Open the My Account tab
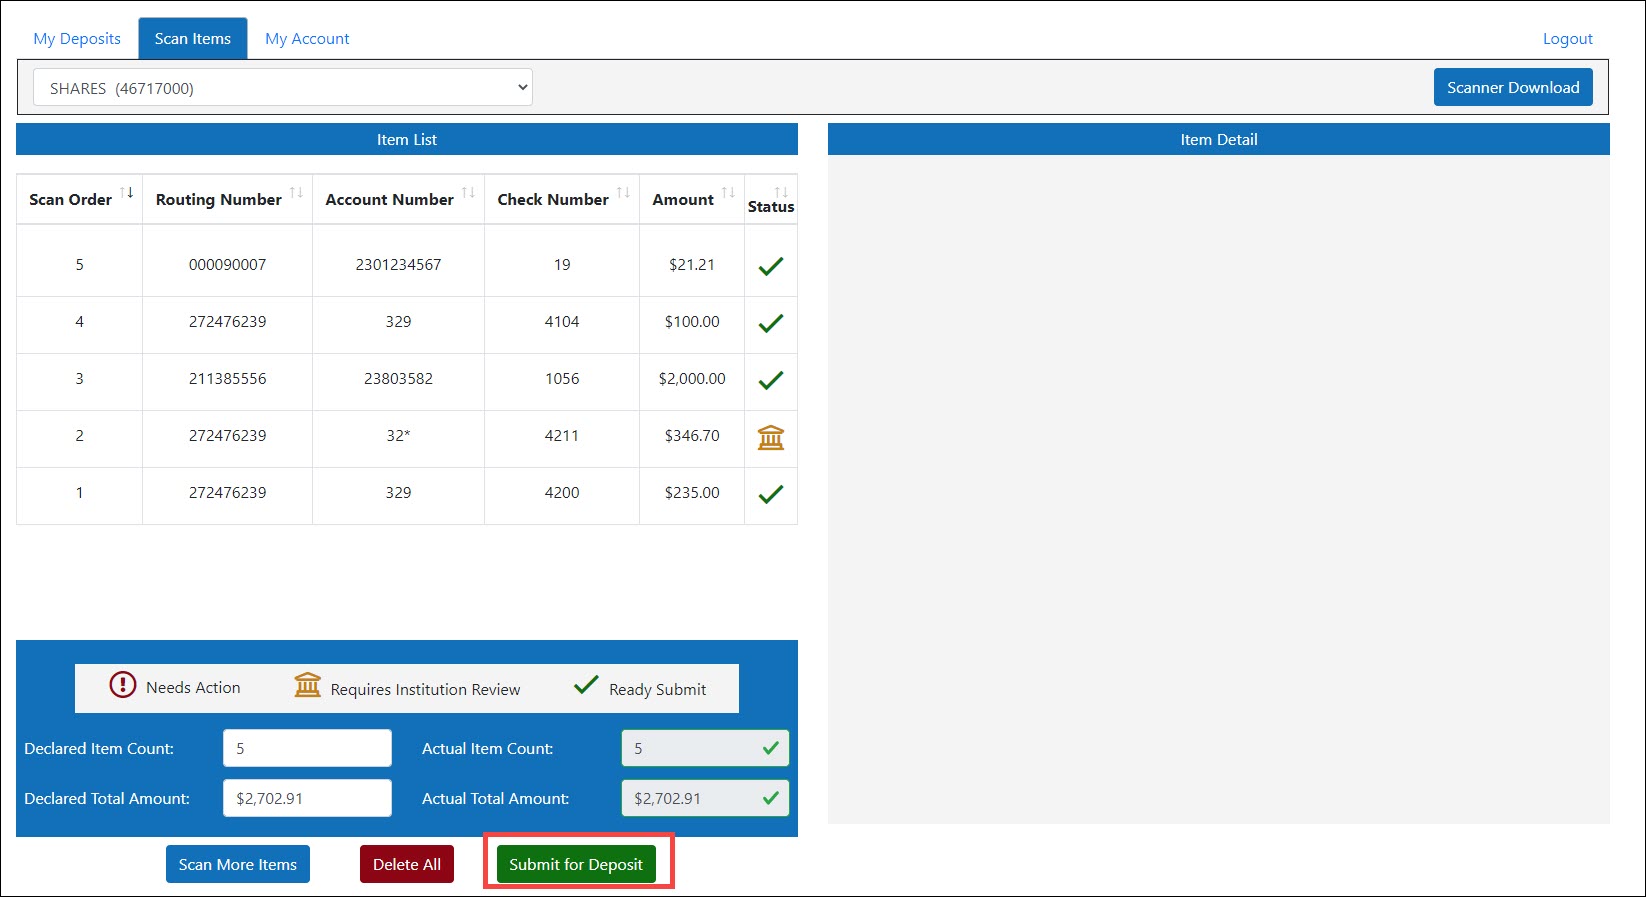 click(307, 39)
